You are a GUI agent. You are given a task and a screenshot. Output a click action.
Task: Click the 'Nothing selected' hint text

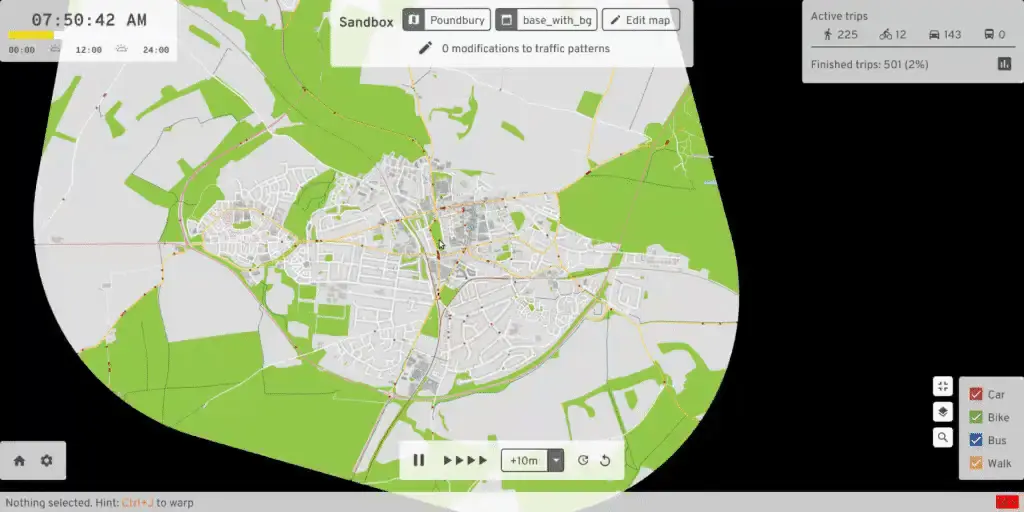click(99, 503)
